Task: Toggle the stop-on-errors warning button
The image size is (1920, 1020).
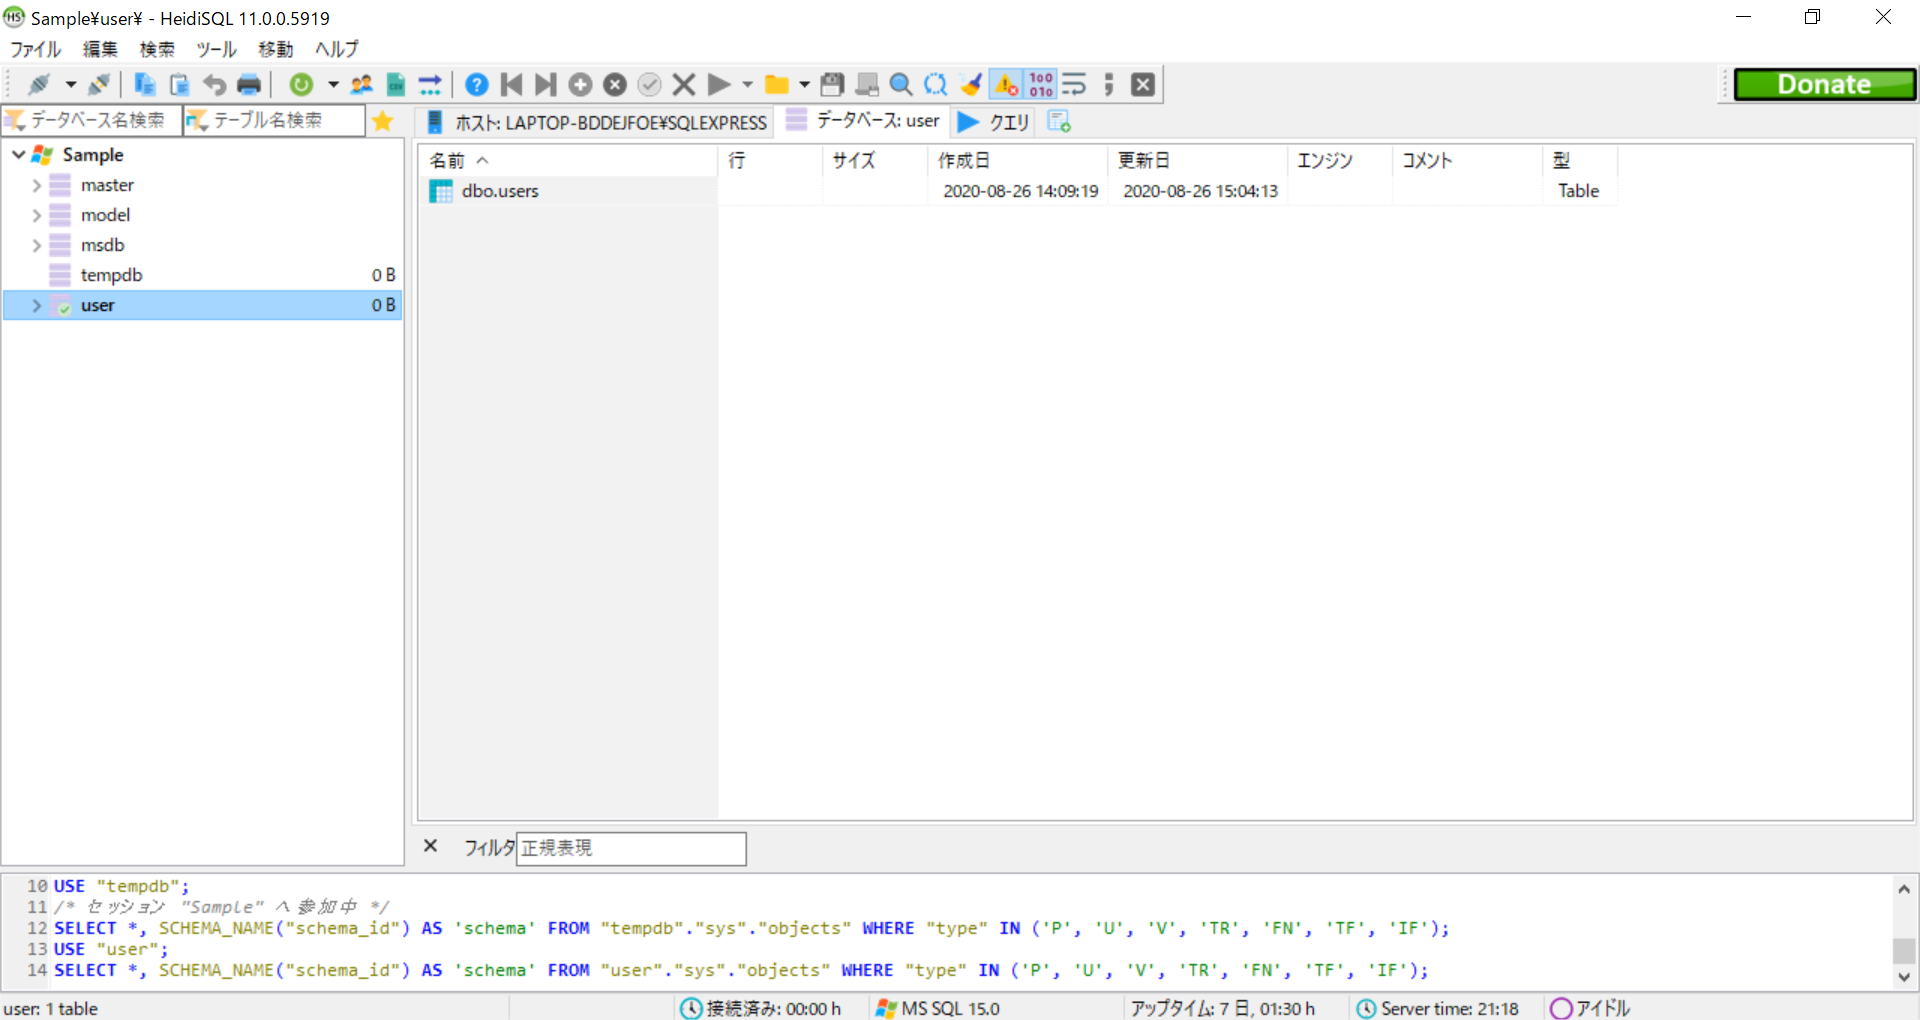Action: tap(1006, 85)
